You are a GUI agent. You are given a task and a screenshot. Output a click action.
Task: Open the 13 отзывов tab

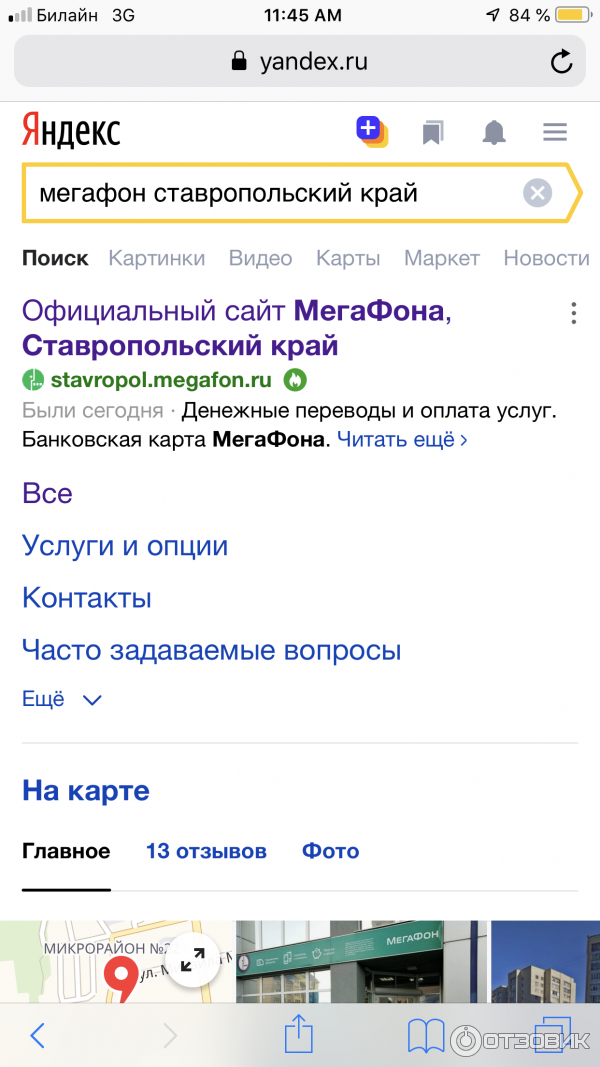point(206,851)
